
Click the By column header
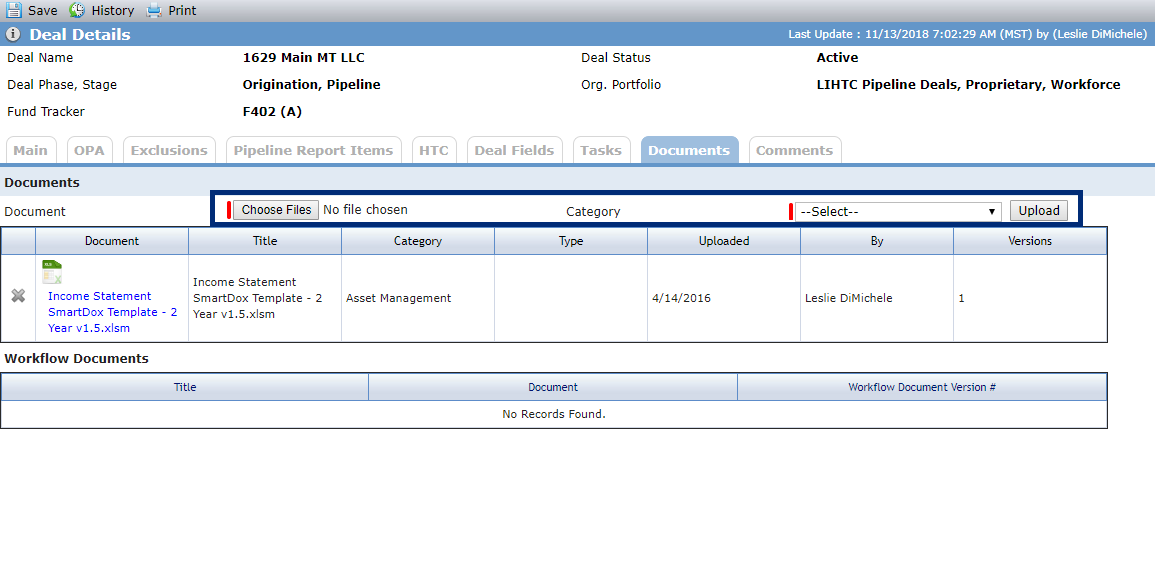(877, 241)
